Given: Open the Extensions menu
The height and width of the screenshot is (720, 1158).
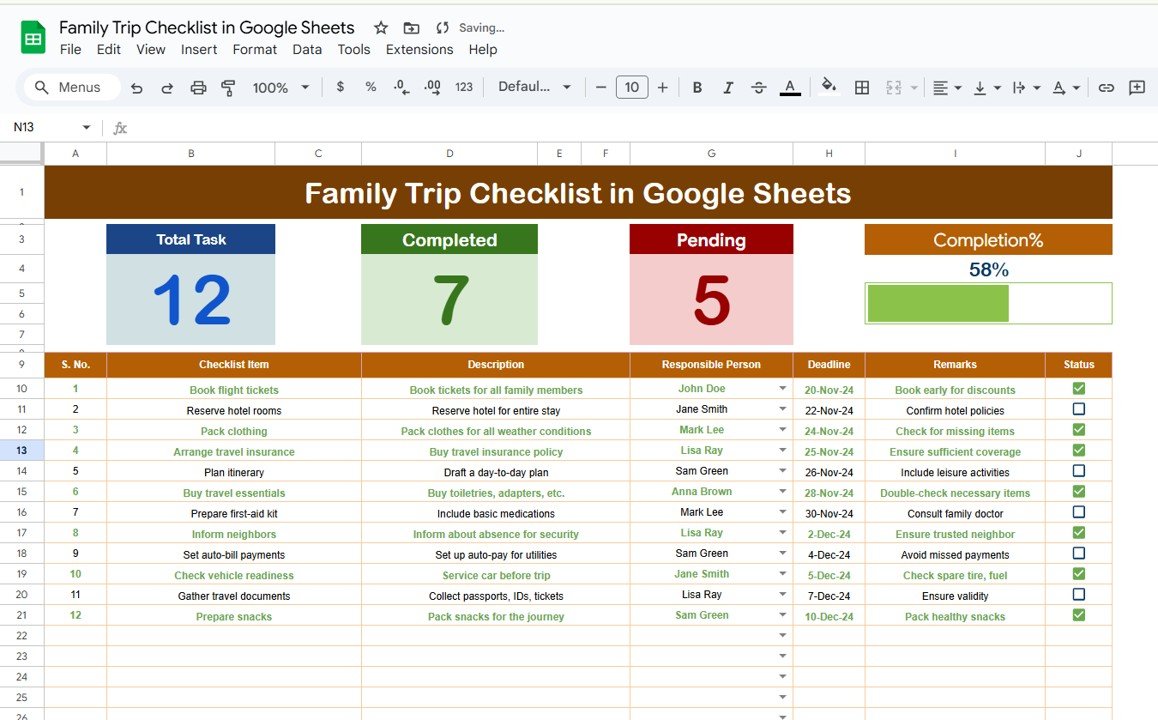Looking at the screenshot, I should tap(419, 49).
